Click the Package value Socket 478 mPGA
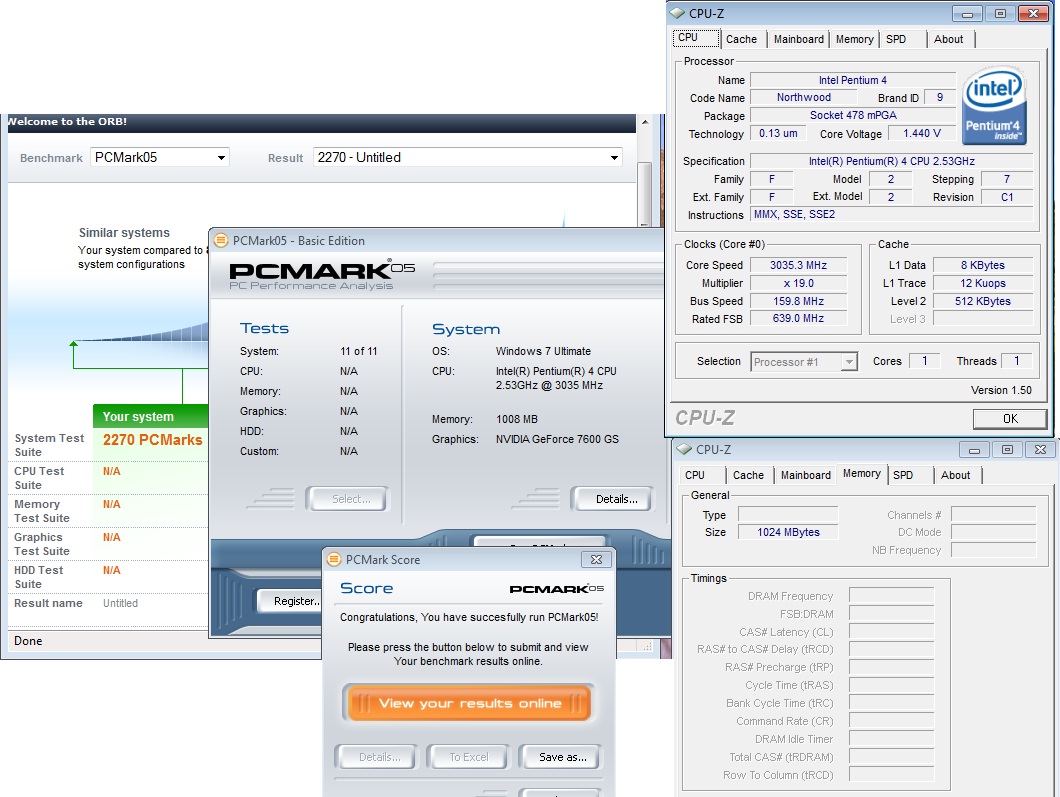Screen dimensions: 1060x797 click(852, 116)
